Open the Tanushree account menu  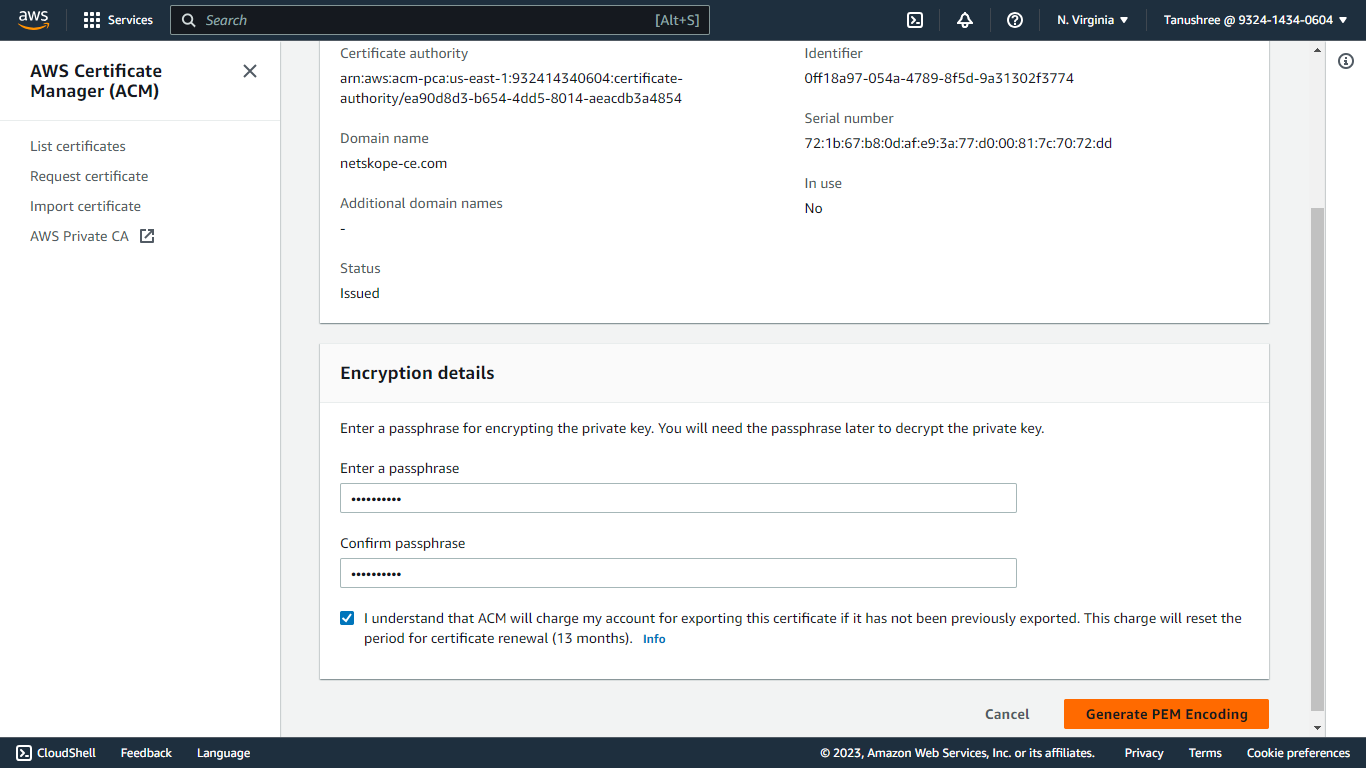[1256, 20]
